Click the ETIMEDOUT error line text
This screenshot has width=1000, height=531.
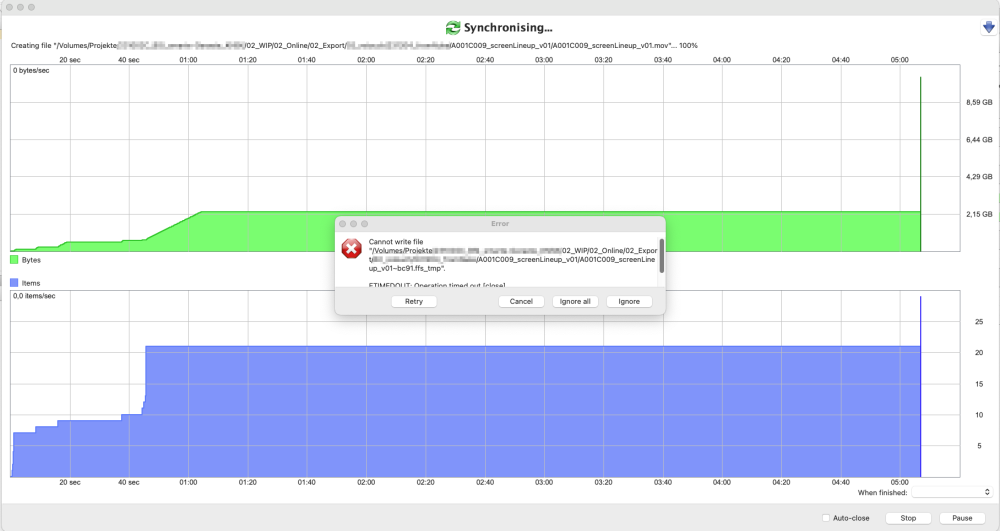coord(437,285)
